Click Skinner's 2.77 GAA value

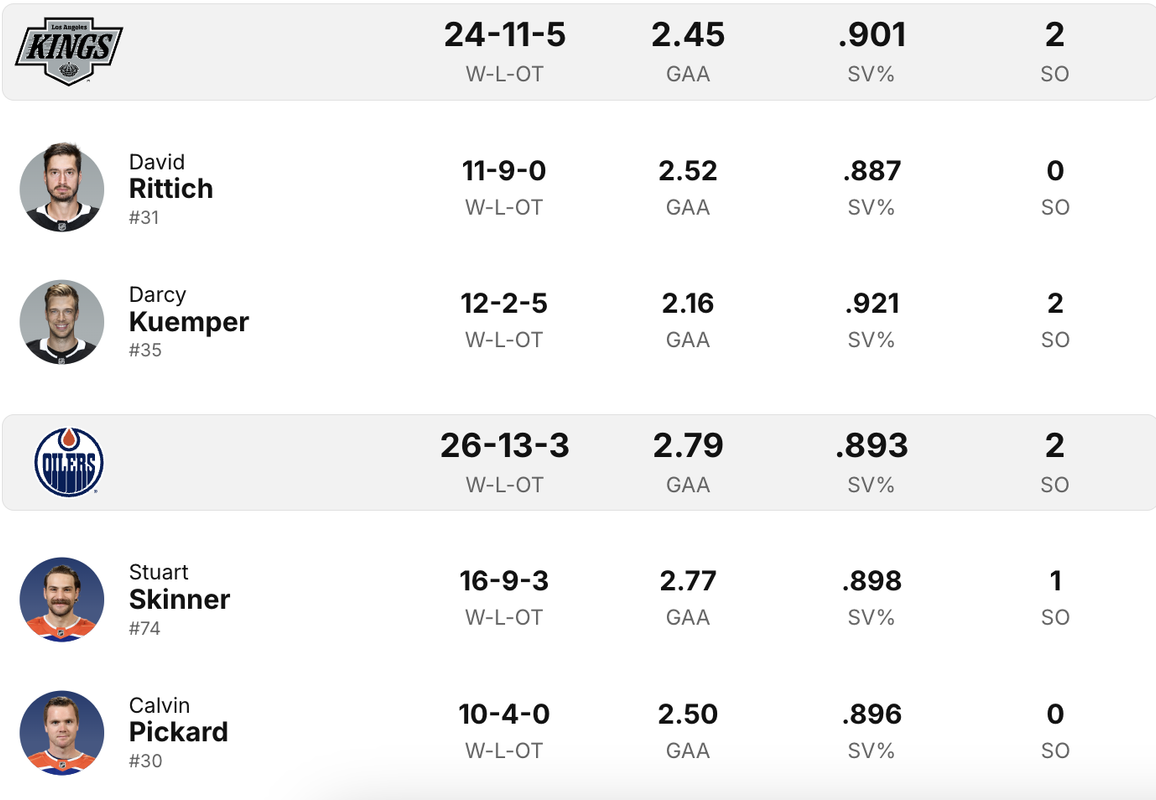pos(688,581)
